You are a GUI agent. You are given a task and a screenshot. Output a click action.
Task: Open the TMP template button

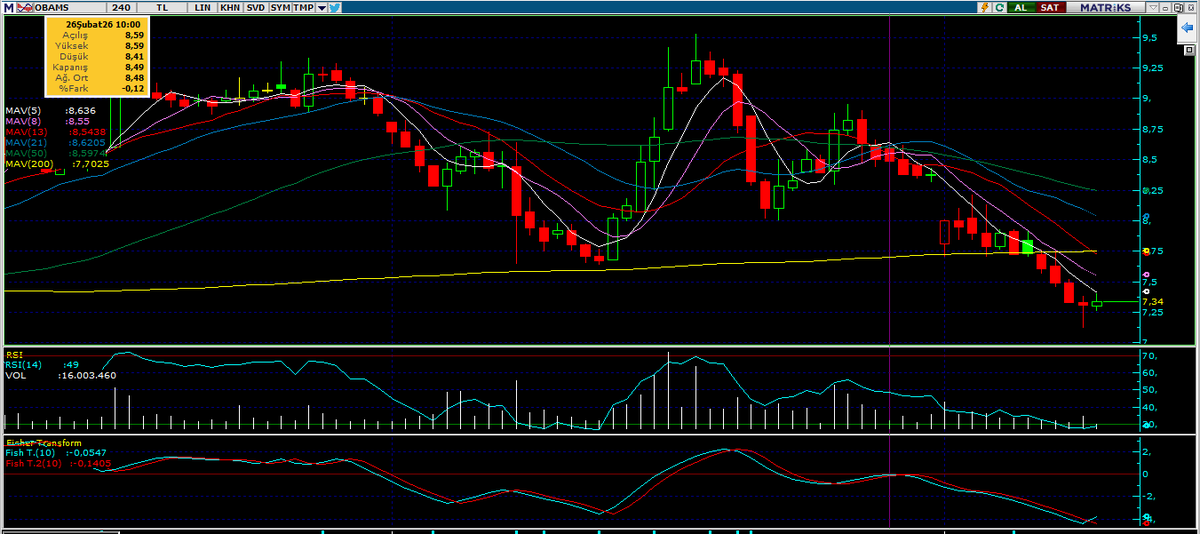point(303,7)
